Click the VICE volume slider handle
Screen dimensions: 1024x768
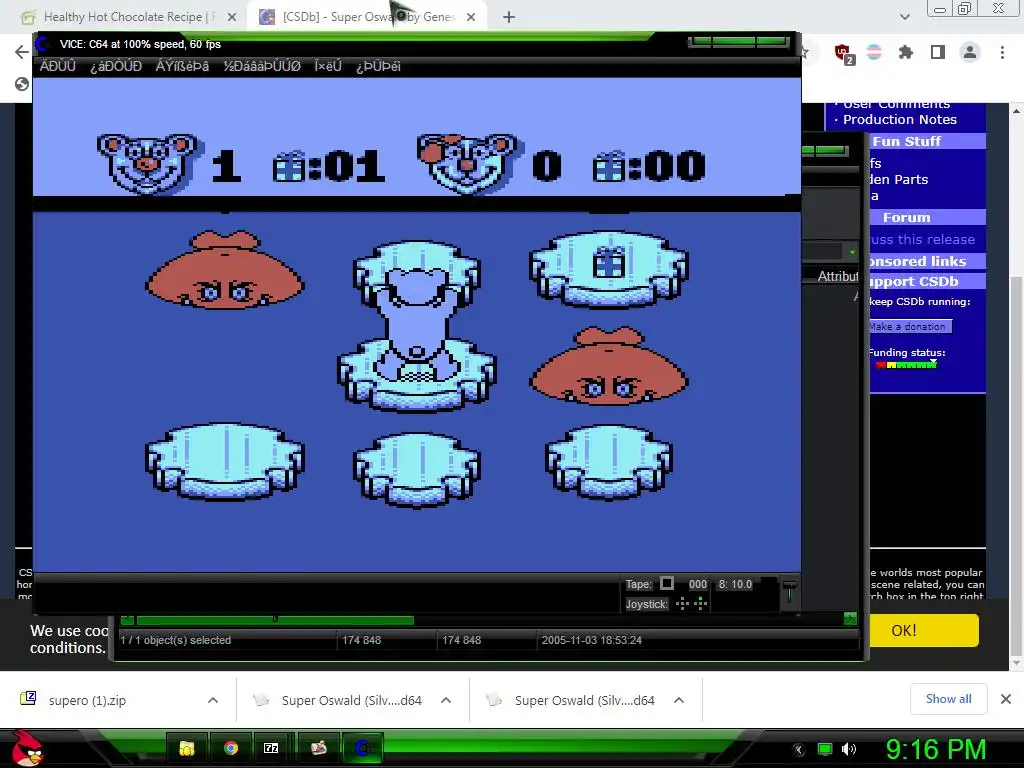point(790,586)
